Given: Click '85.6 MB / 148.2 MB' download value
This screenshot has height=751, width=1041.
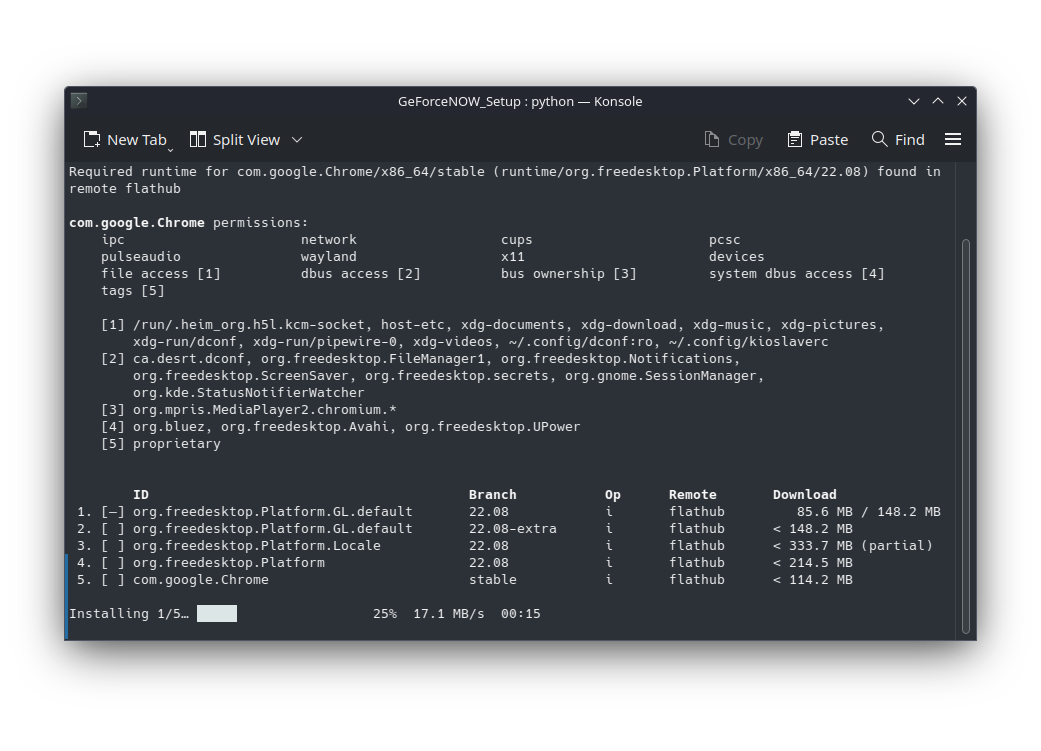Looking at the screenshot, I should 868,512.
